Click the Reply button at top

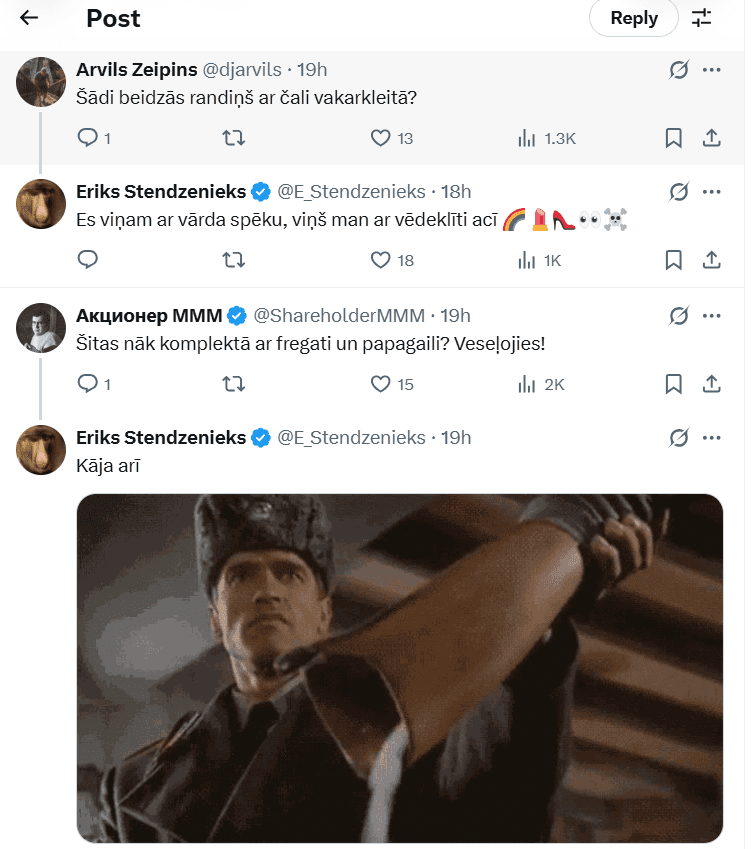[x=633, y=18]
